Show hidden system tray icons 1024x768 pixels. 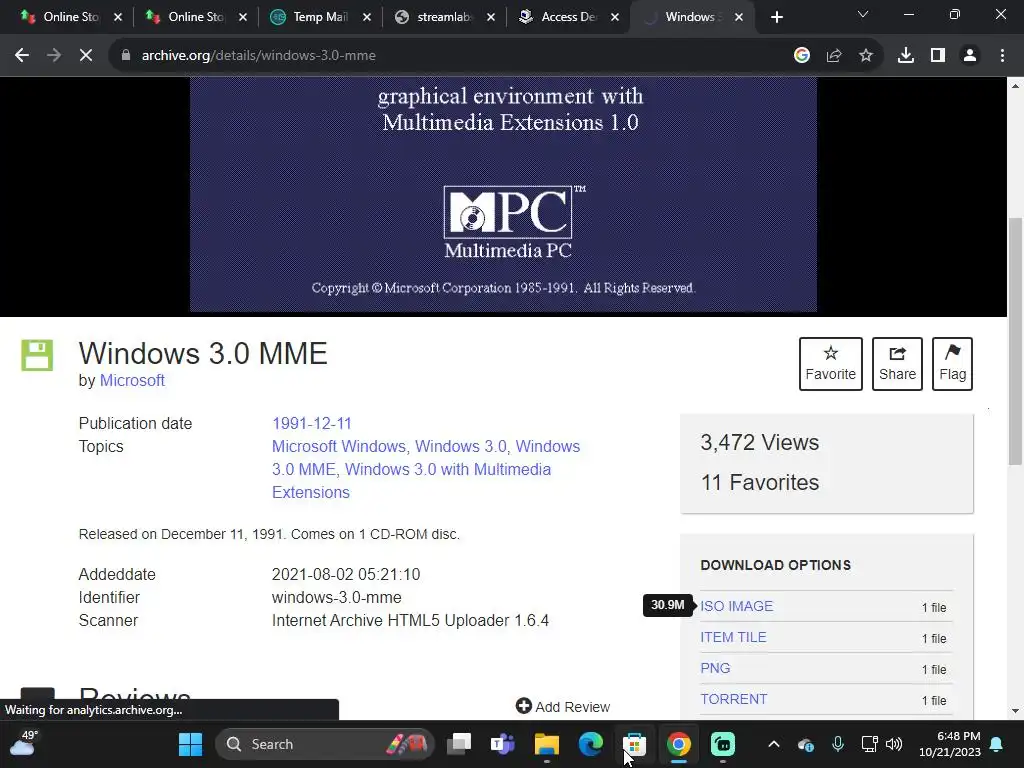tap(774, 744)
